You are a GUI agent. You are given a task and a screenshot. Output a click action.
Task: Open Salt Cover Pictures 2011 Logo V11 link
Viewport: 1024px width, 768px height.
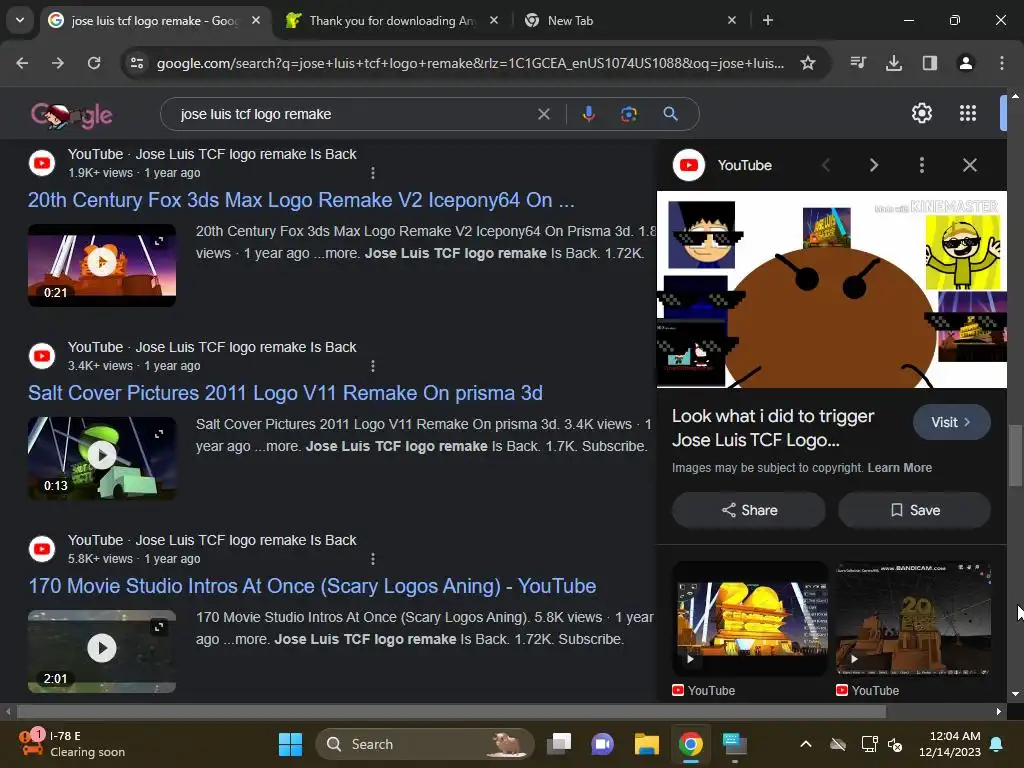285,393
